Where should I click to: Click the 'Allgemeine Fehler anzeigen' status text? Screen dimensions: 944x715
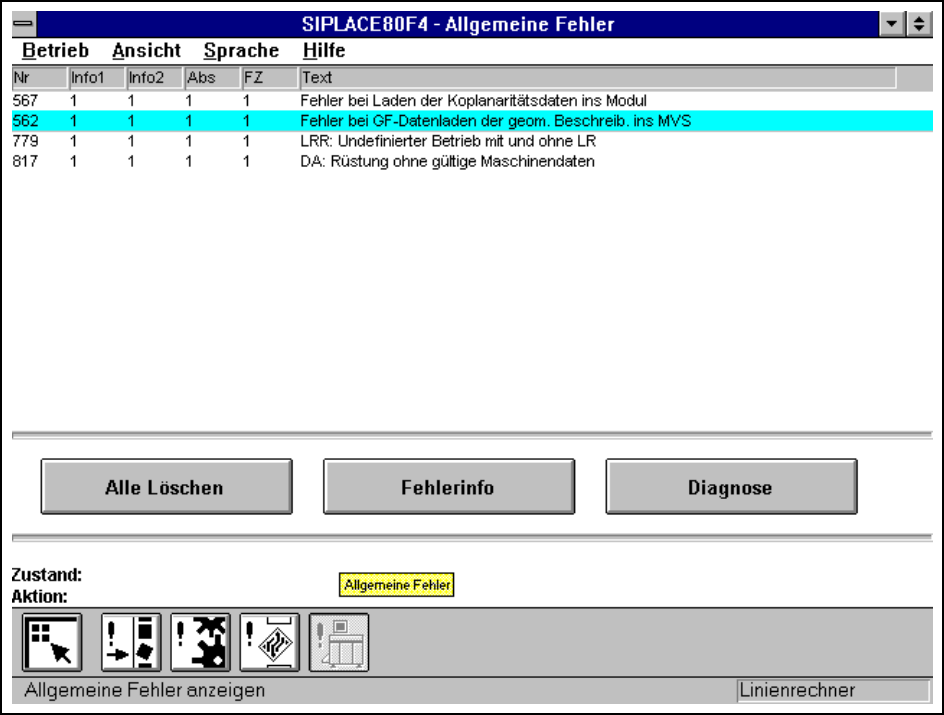[x=144, y=690]
